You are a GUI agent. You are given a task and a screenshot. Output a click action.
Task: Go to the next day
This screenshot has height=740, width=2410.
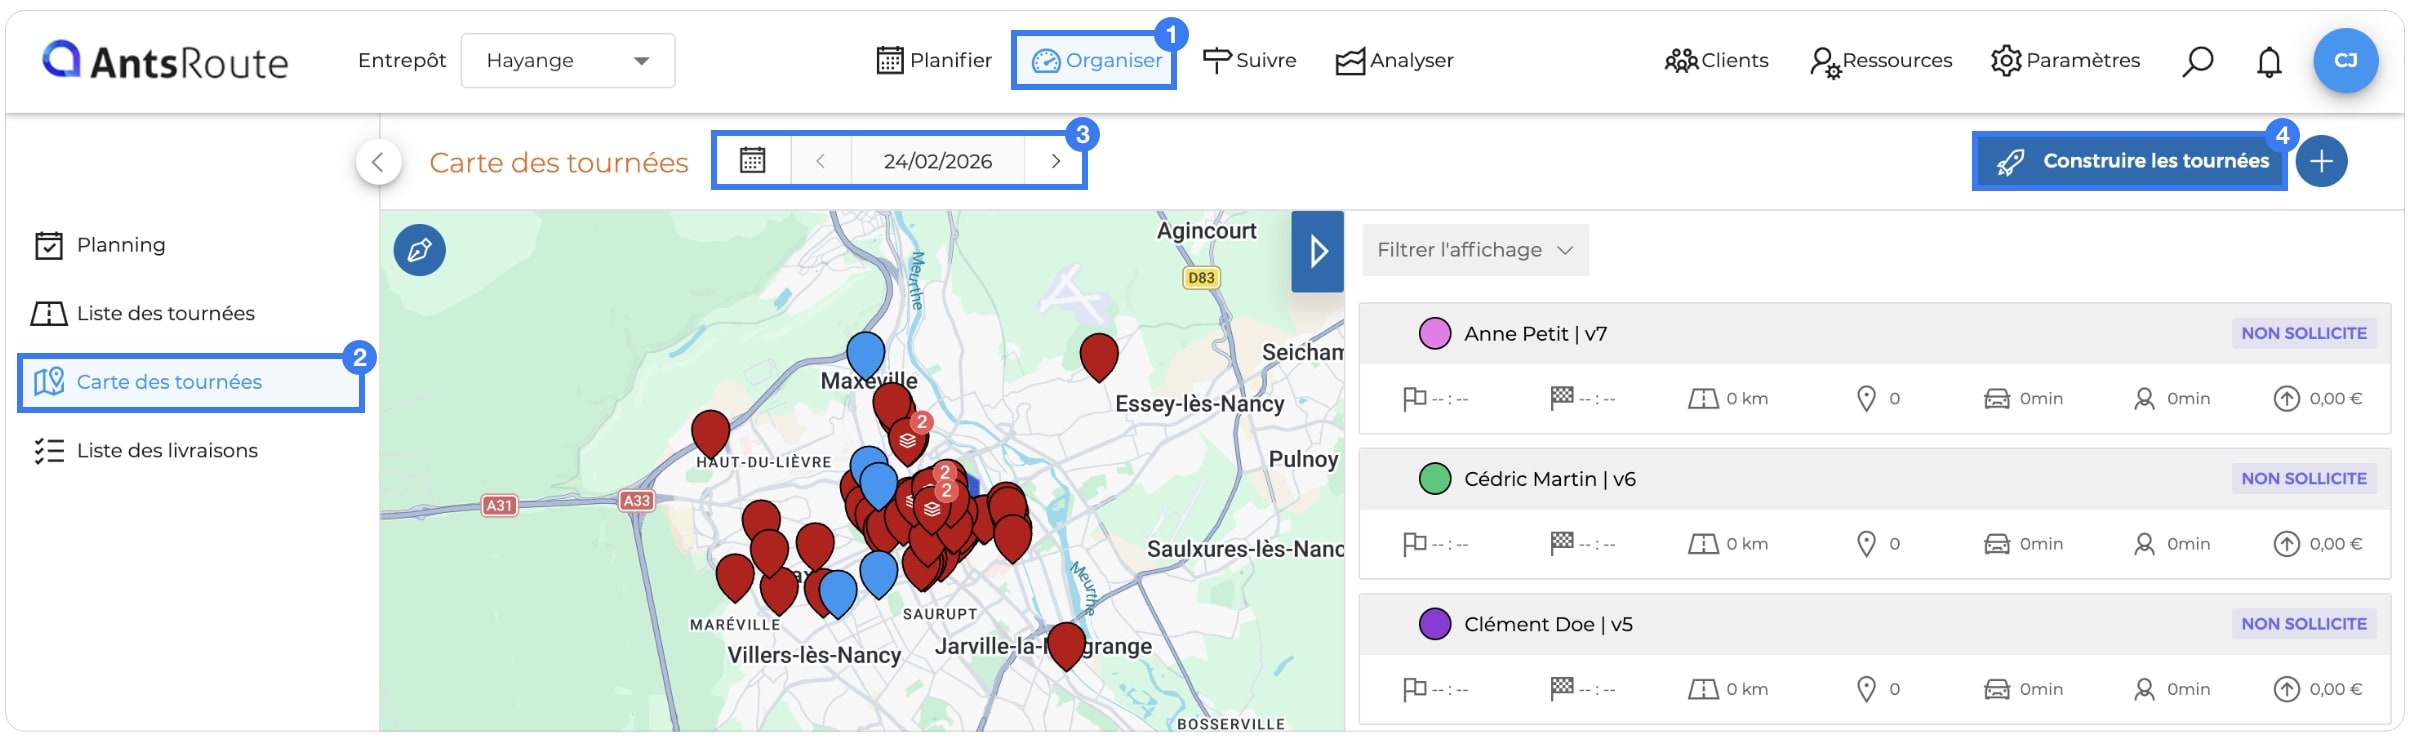click(x=1055, y=161)
